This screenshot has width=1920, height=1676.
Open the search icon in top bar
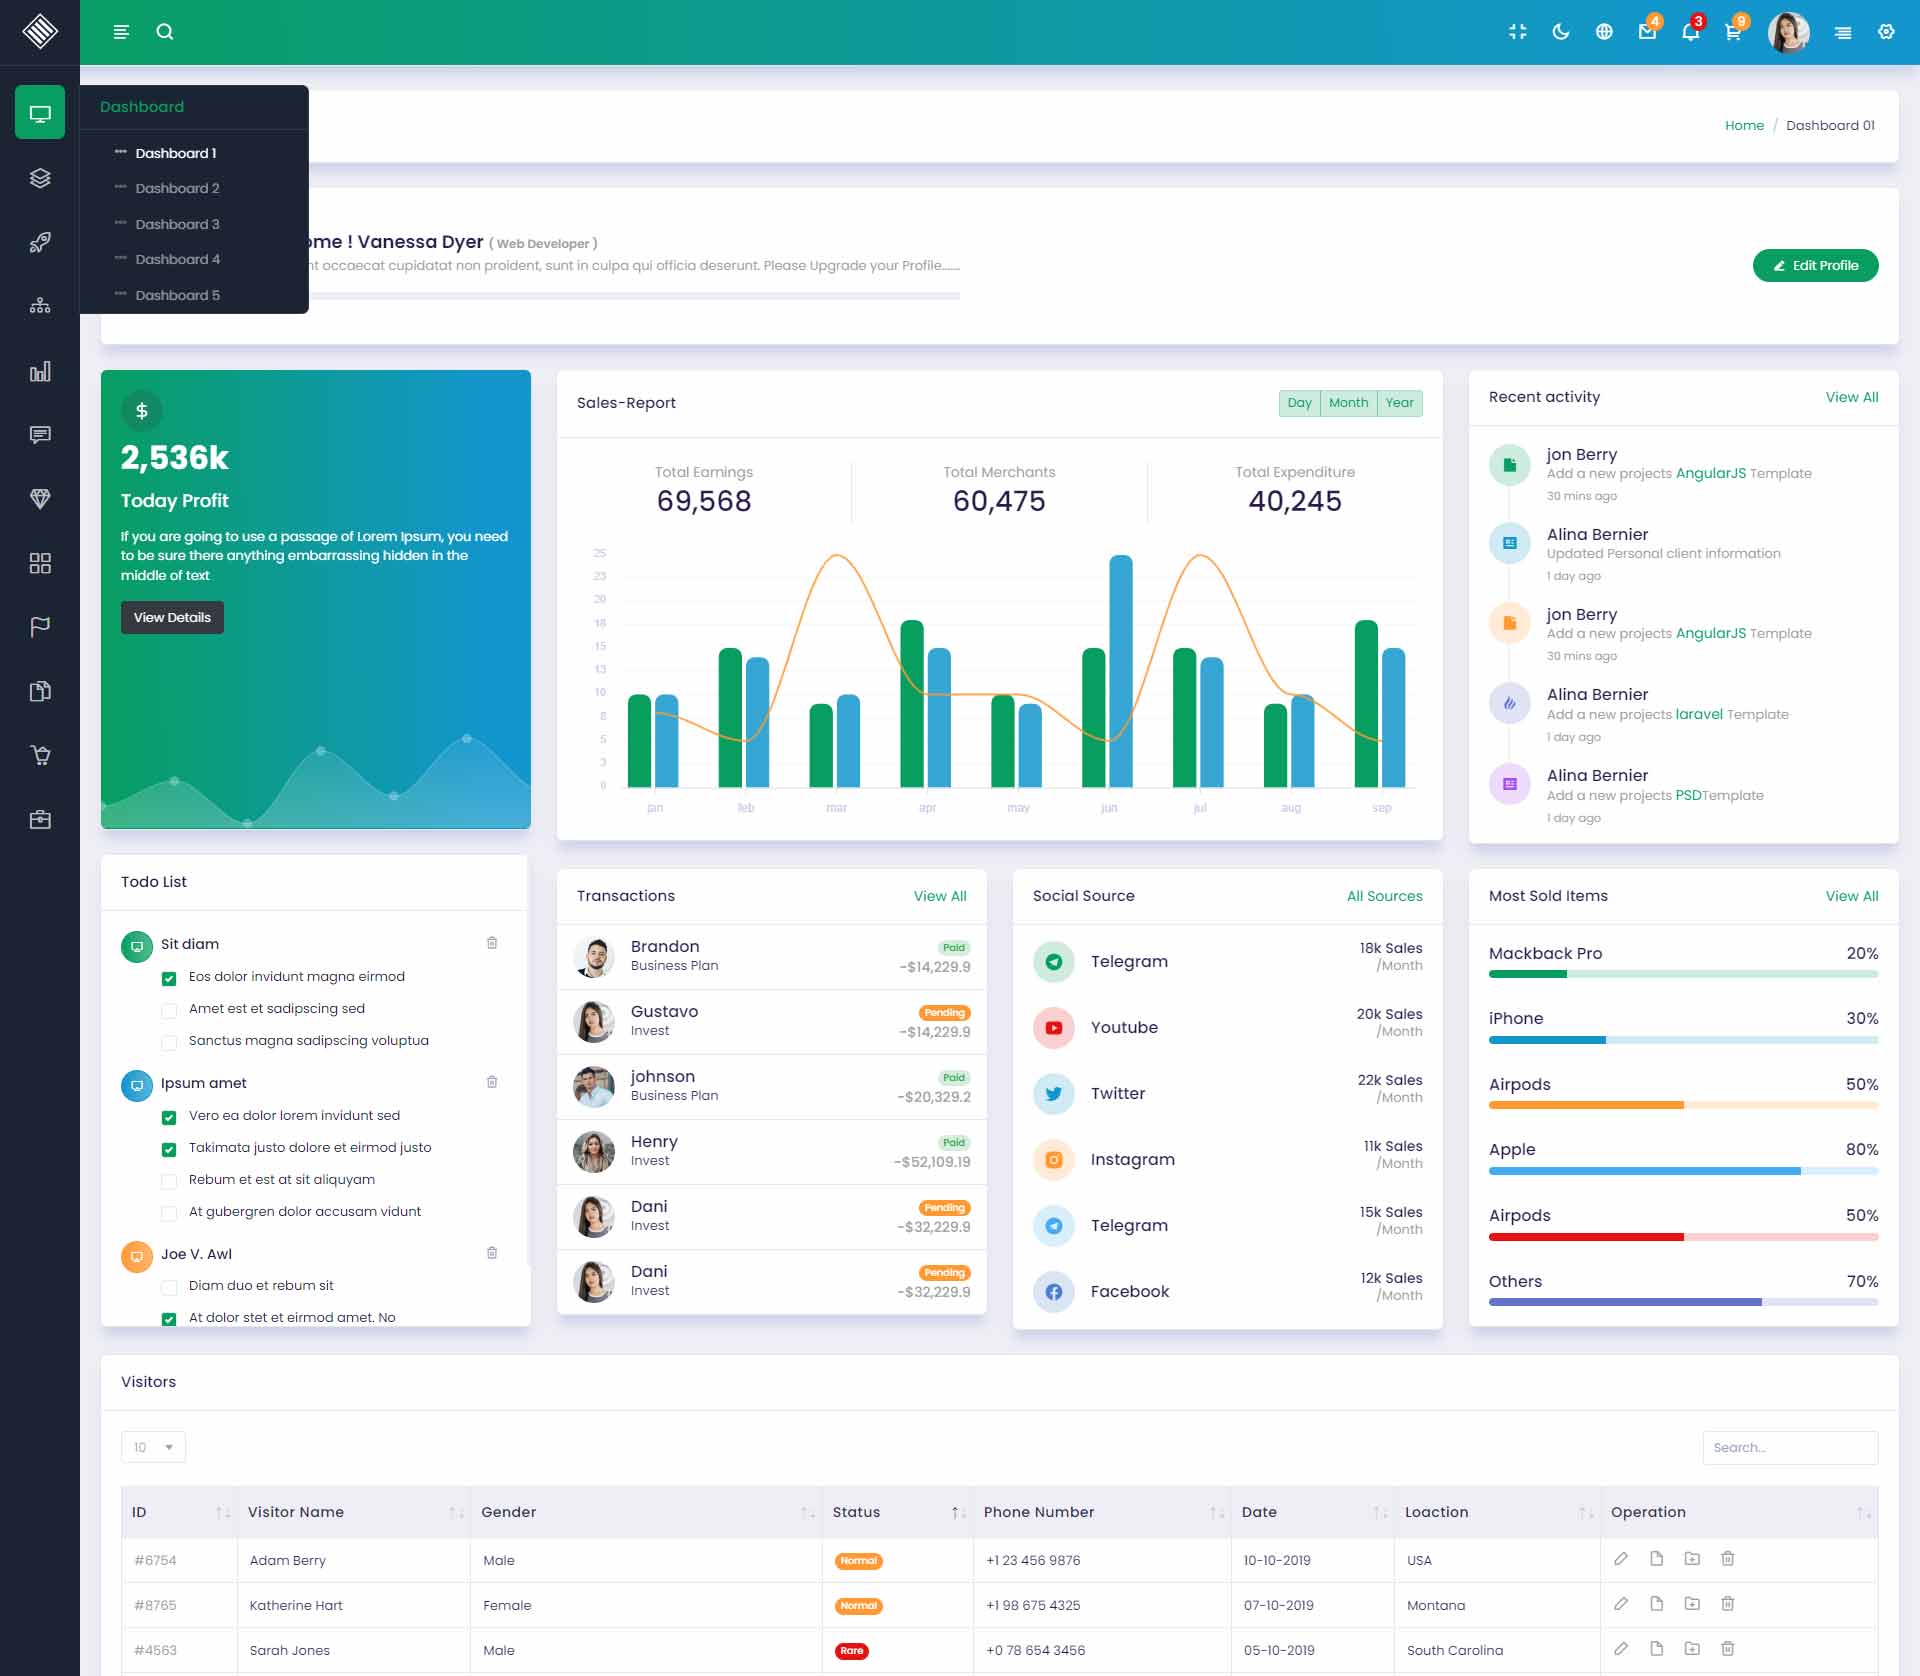pos(165,32)
